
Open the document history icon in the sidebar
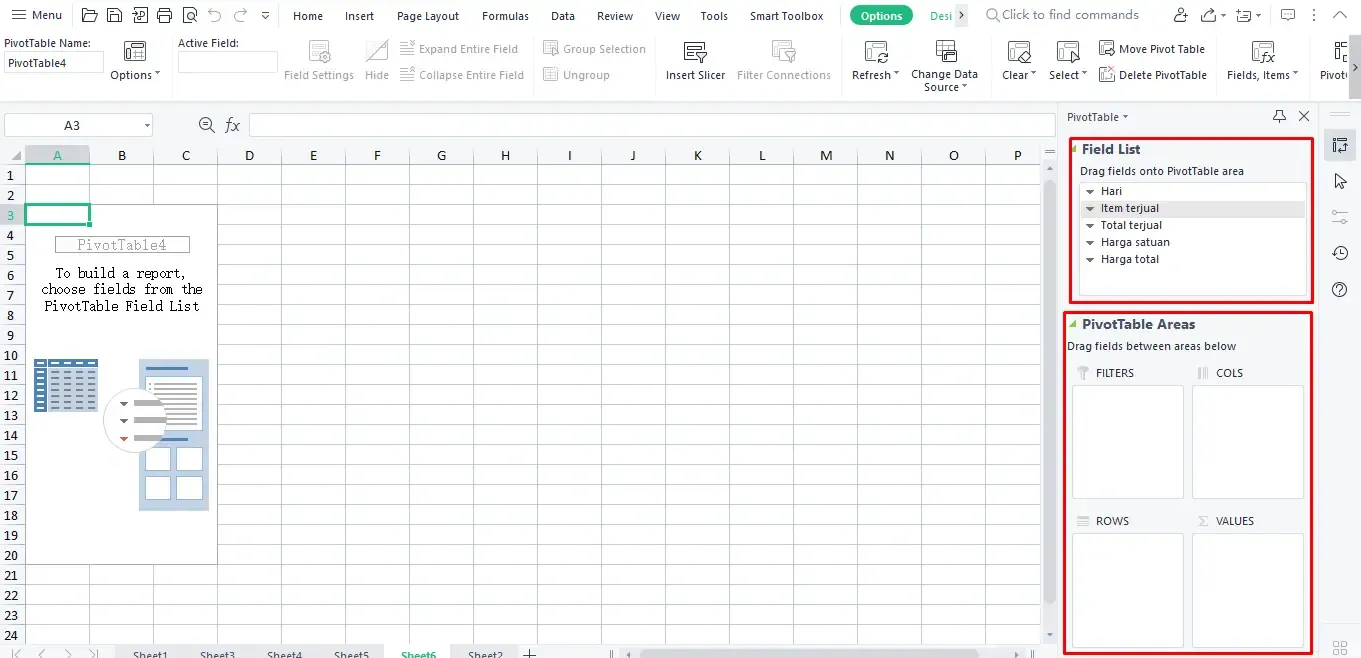[x=1339, y=253]
